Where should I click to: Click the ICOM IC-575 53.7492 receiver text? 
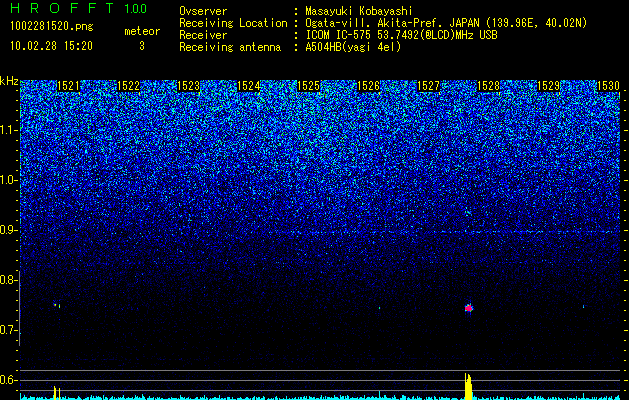401,35
